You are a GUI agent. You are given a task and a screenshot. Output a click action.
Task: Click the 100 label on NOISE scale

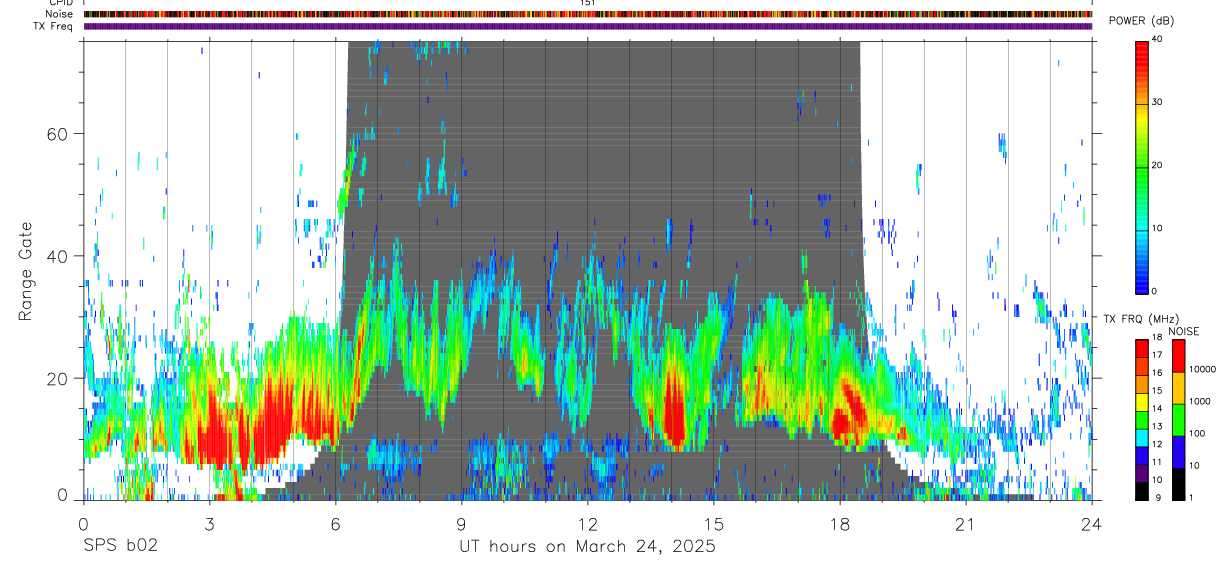click(1198, 434)
